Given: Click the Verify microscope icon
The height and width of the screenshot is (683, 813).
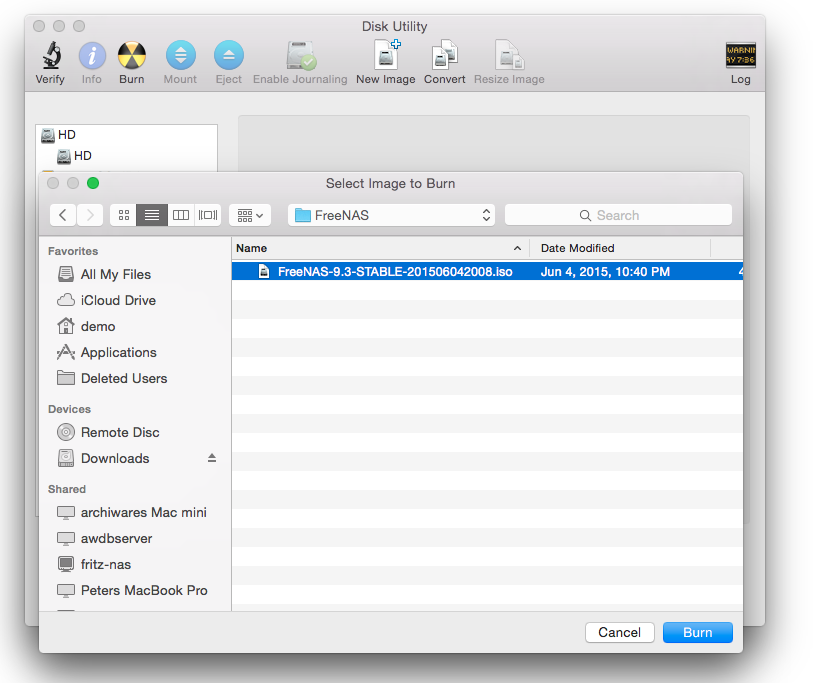Looking at the screenshot, I should coord(51,55).
